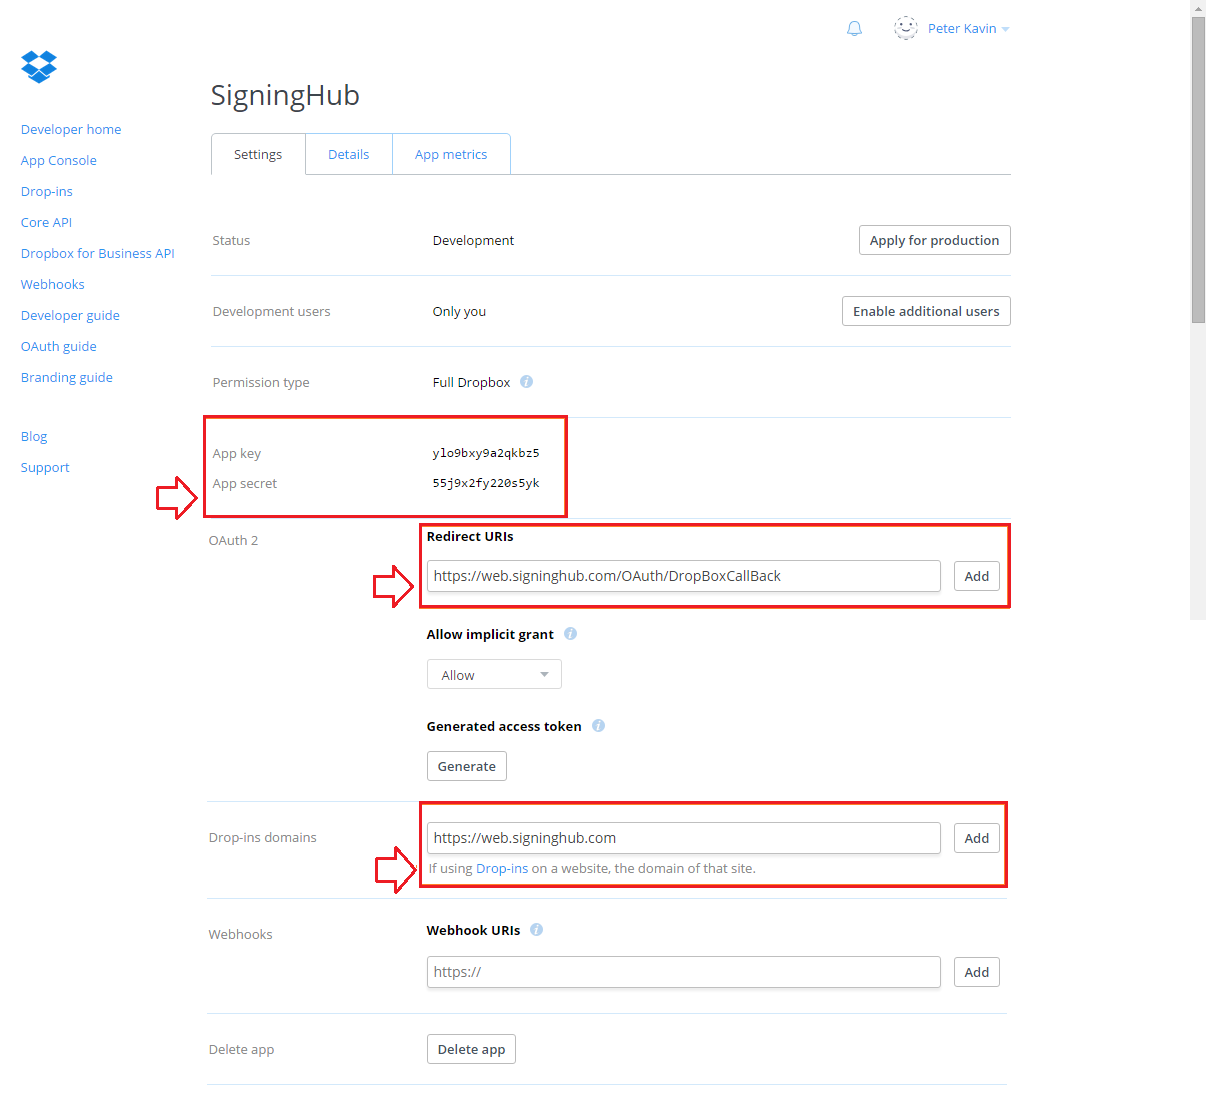
Task: Click the vertical page scrollbar thumb
Action: pyautogui.click(x=1198, y=170)
